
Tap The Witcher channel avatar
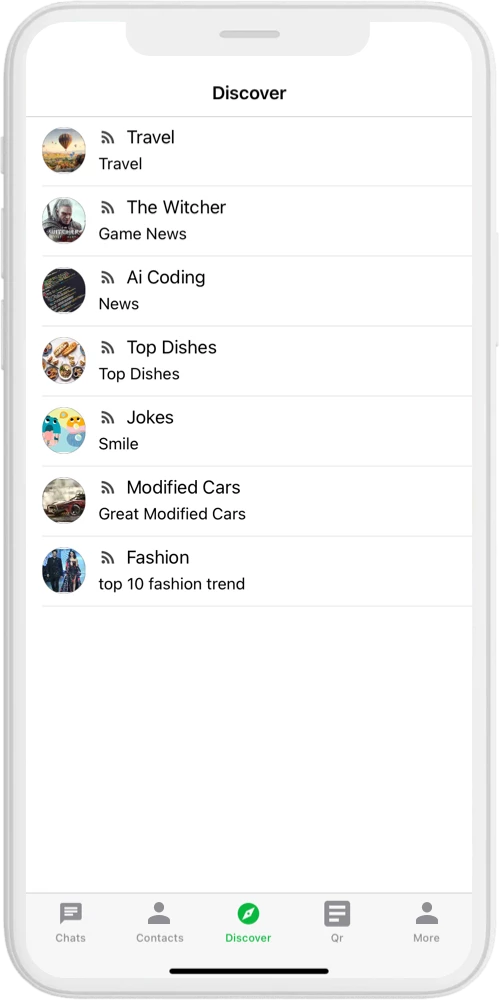tap(64, 220)
